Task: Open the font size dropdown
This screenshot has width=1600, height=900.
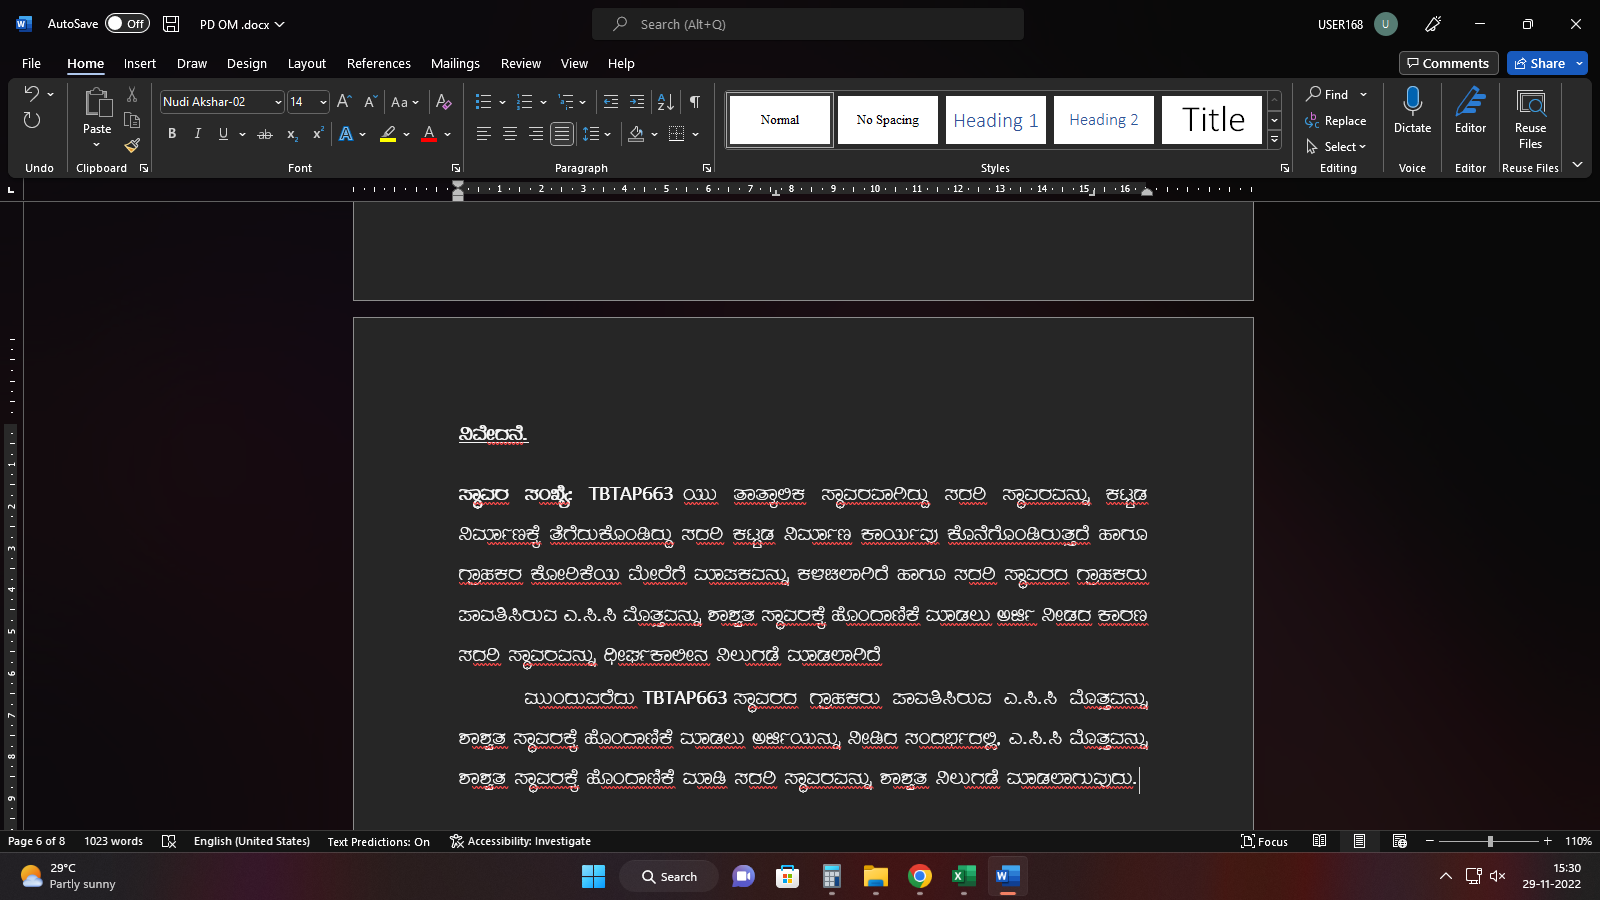Action: point(323,102)
